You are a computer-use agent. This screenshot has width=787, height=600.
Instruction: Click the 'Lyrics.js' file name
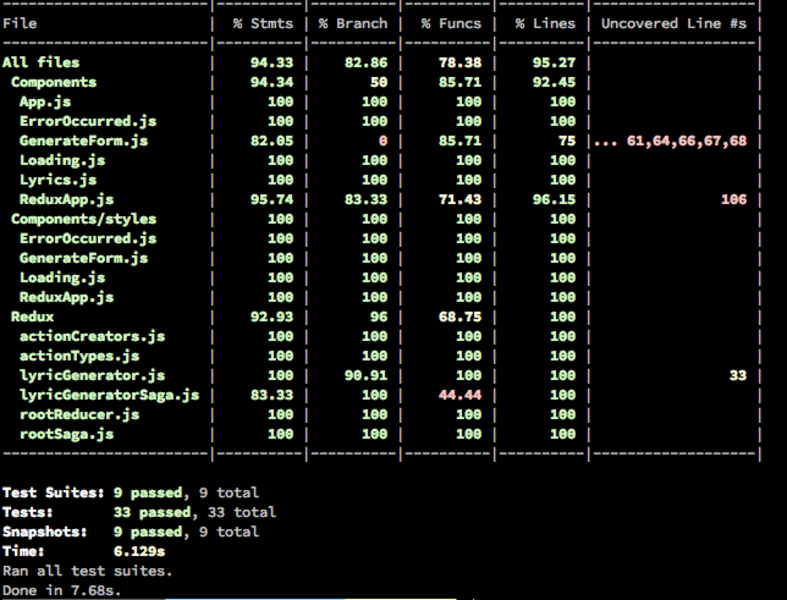(x=58, y=180)
